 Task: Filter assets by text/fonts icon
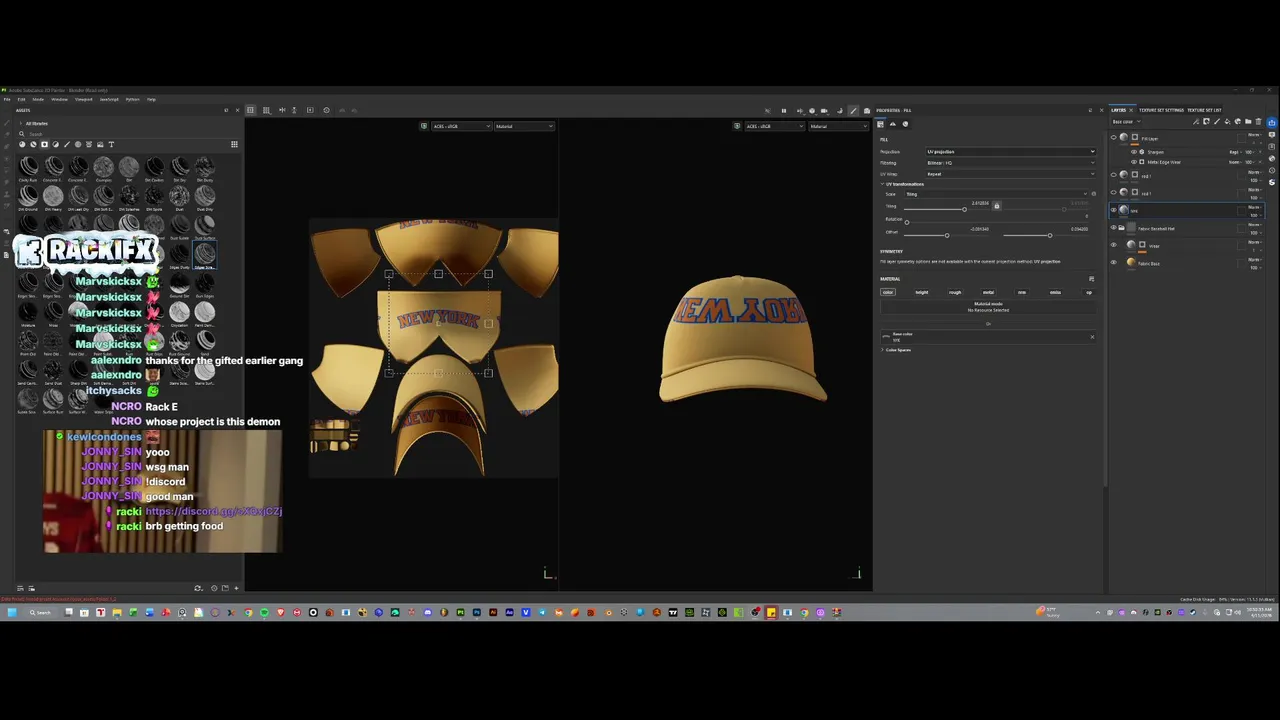click(111, 144)
